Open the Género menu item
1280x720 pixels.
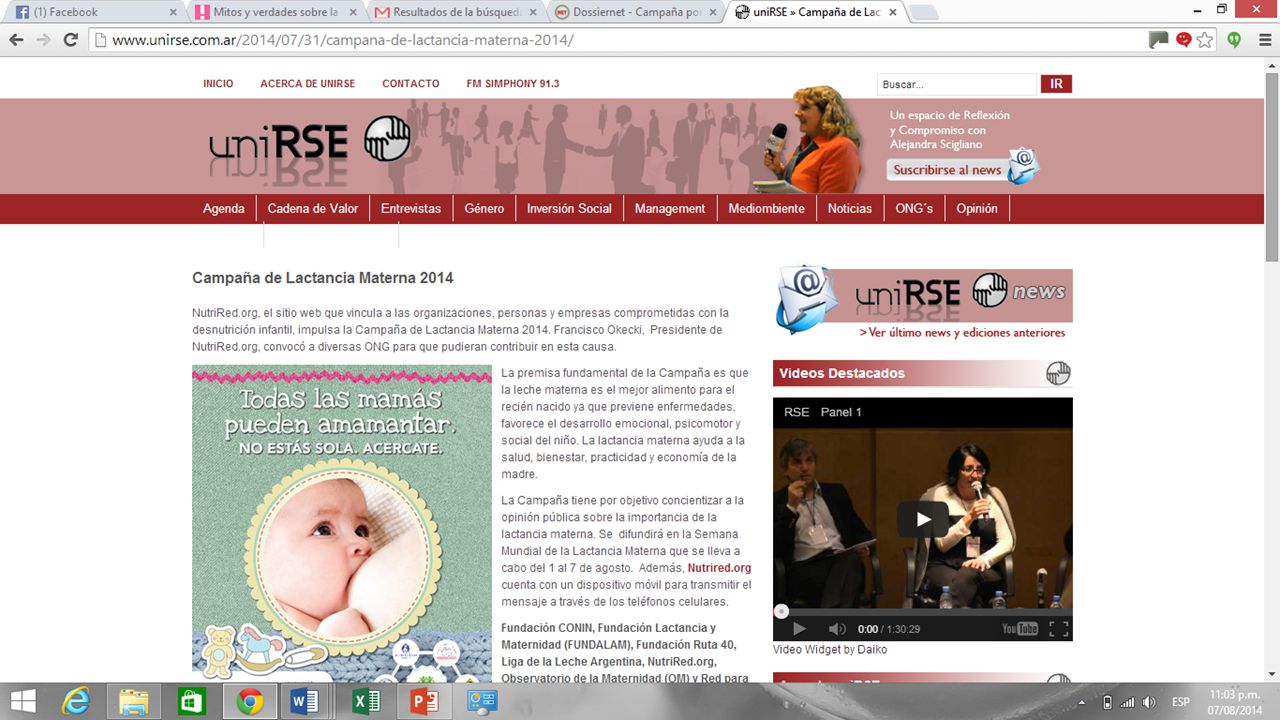[484, 208]
